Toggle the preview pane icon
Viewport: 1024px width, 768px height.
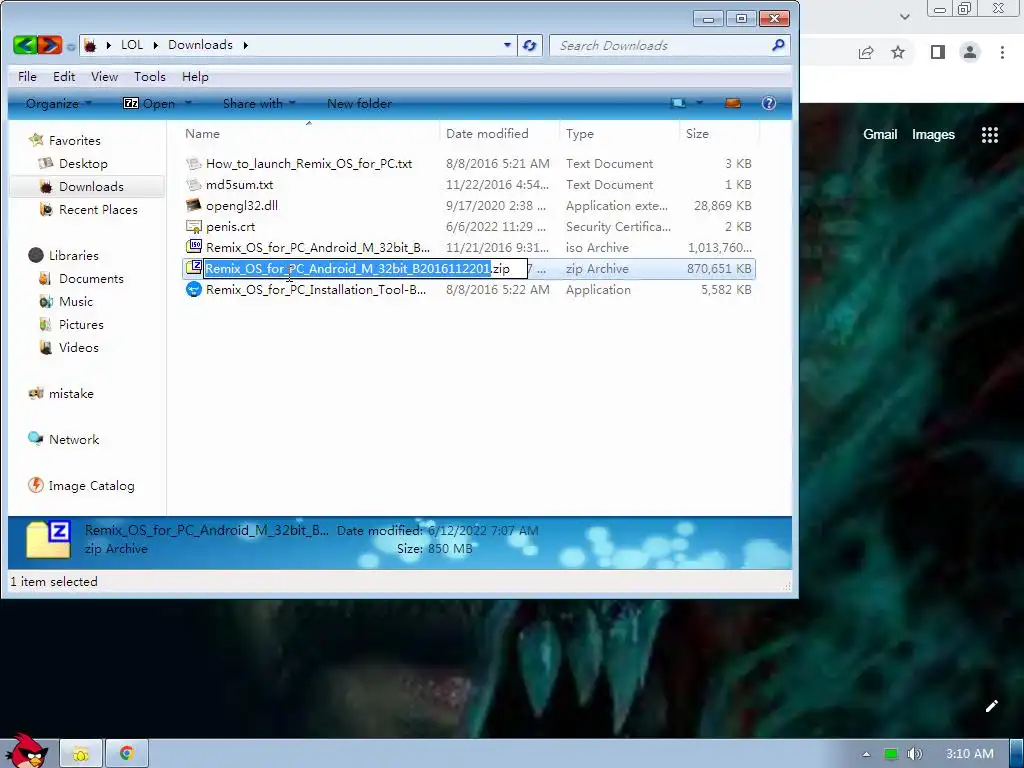pyautogui.click(x=733, y=103)
